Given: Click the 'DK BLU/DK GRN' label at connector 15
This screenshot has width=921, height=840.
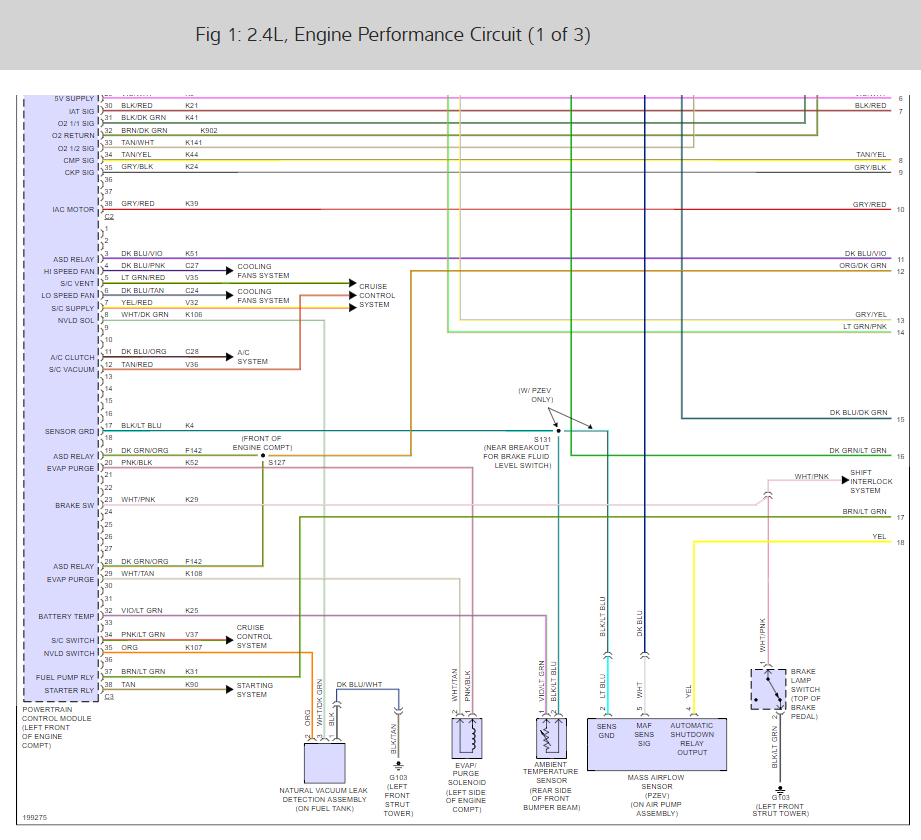Looking at the screenshot, I should [x=859, y=413].
